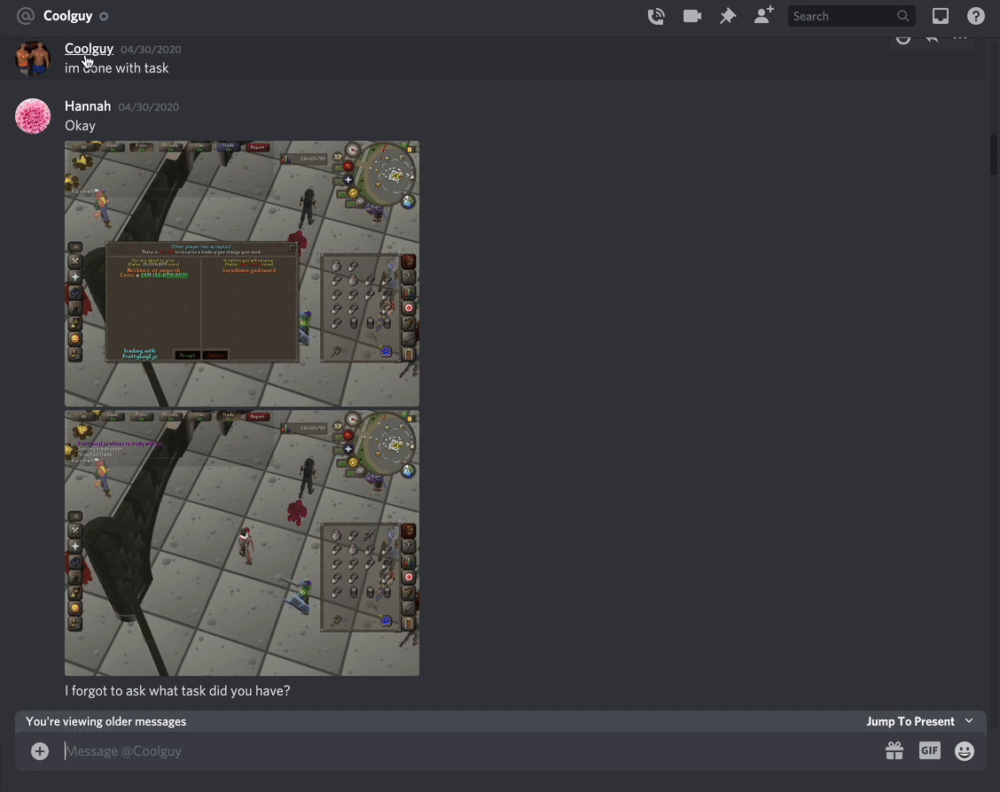Click the Coolguy username link in chat
This screenshot has width=1000, height=792.
pyautogui.click(x=89, y=48)
